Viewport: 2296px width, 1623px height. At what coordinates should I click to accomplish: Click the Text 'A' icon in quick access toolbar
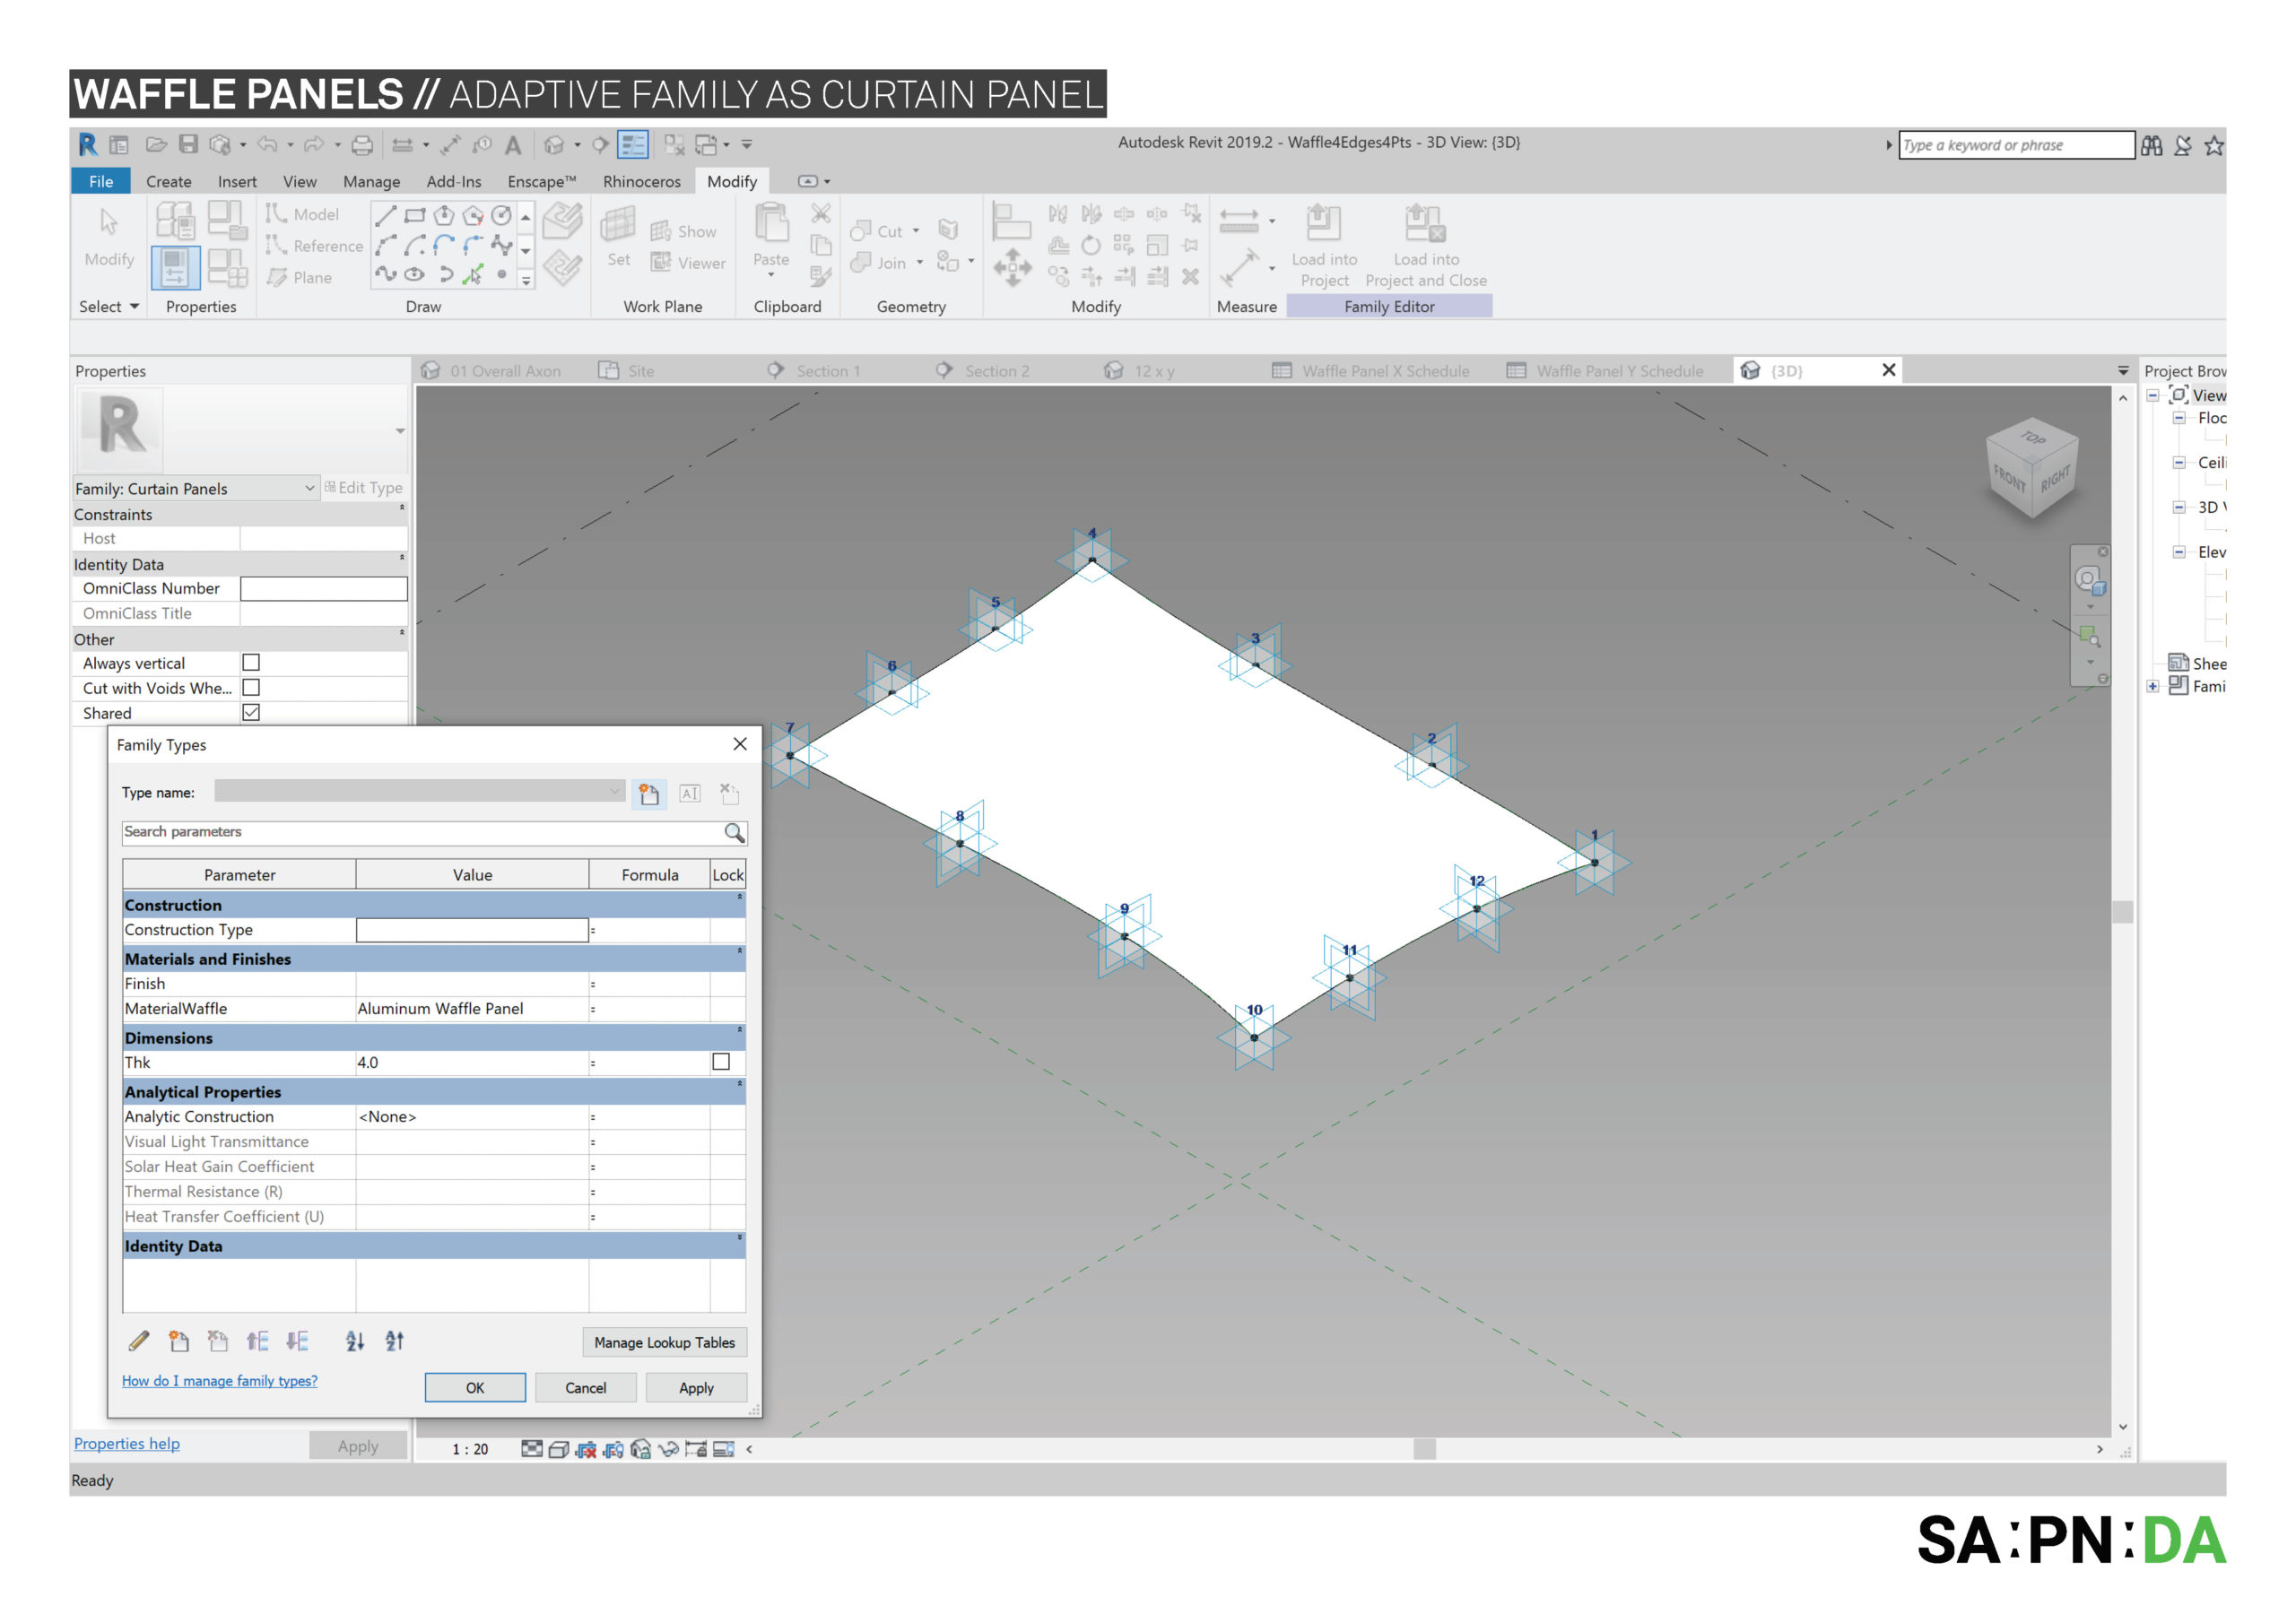point(513,145)
